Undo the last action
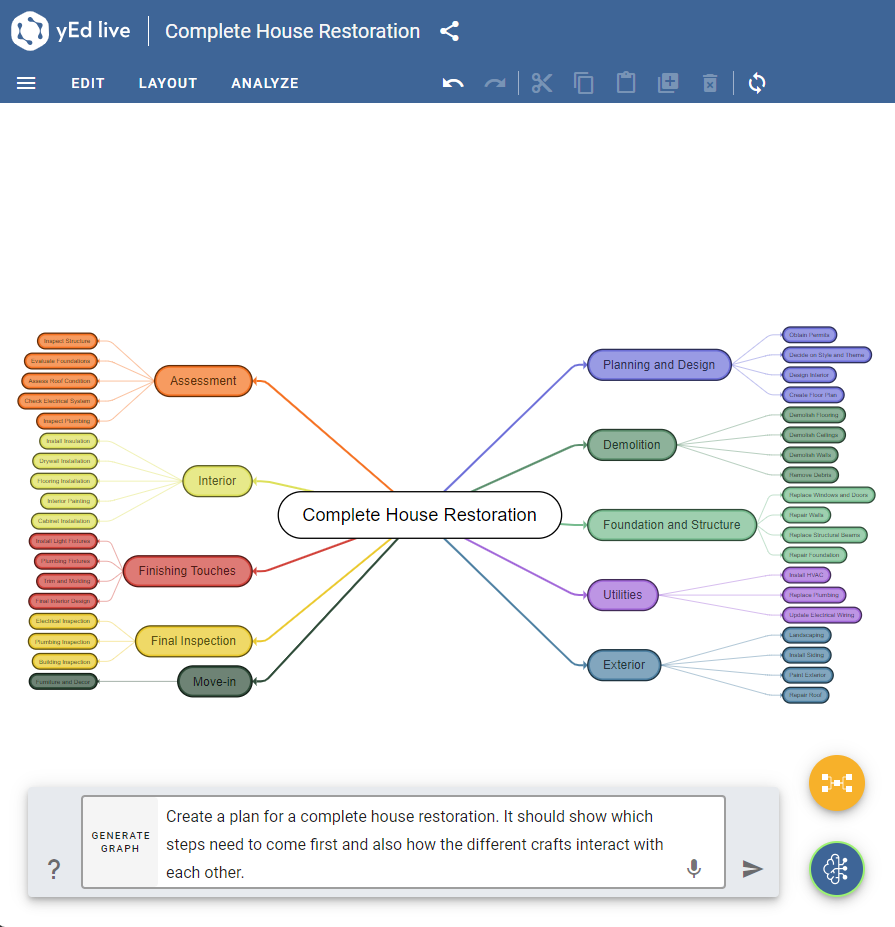 (x=453, y=83)
